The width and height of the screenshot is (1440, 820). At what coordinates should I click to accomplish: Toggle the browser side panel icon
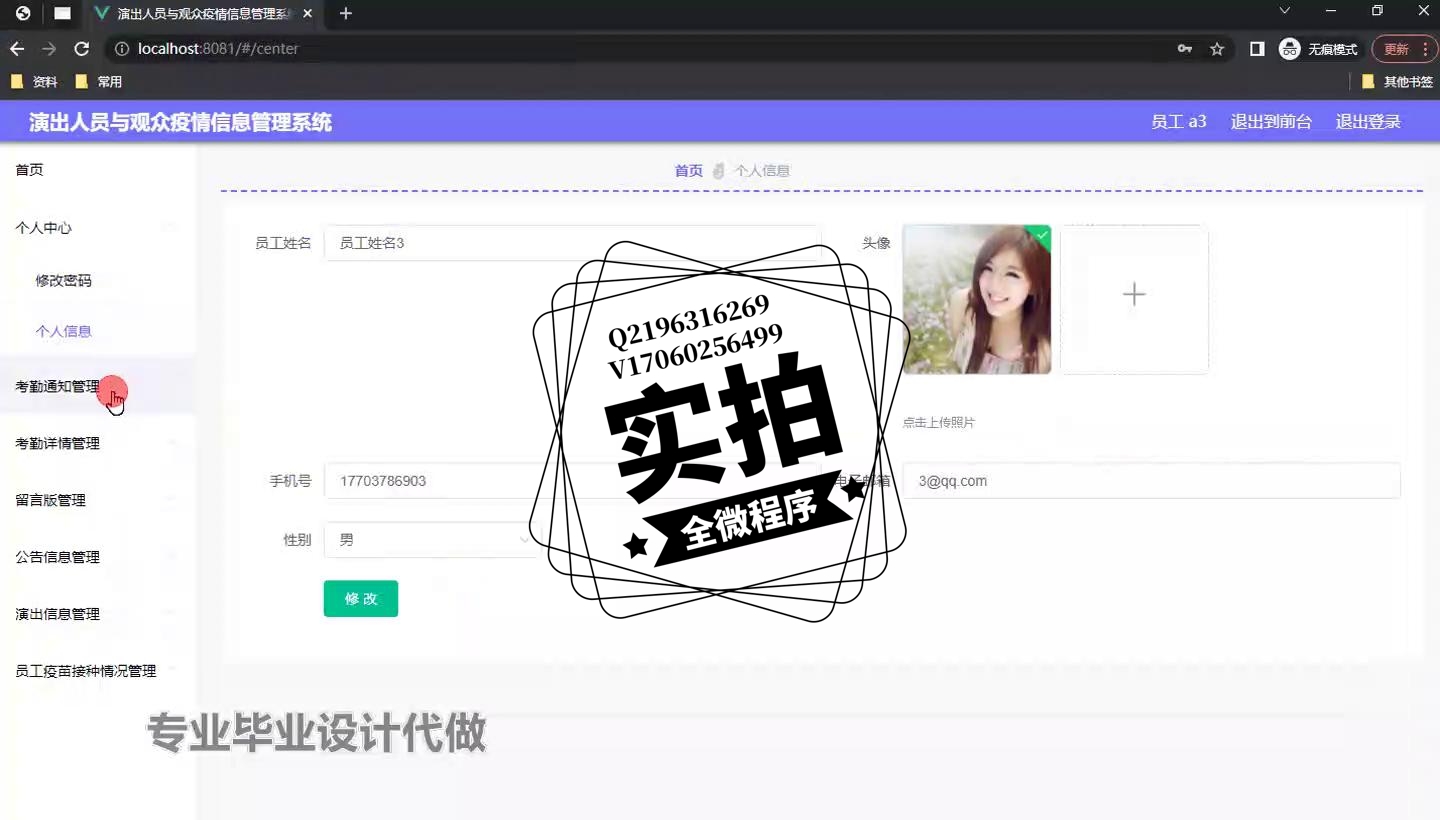1257,48
